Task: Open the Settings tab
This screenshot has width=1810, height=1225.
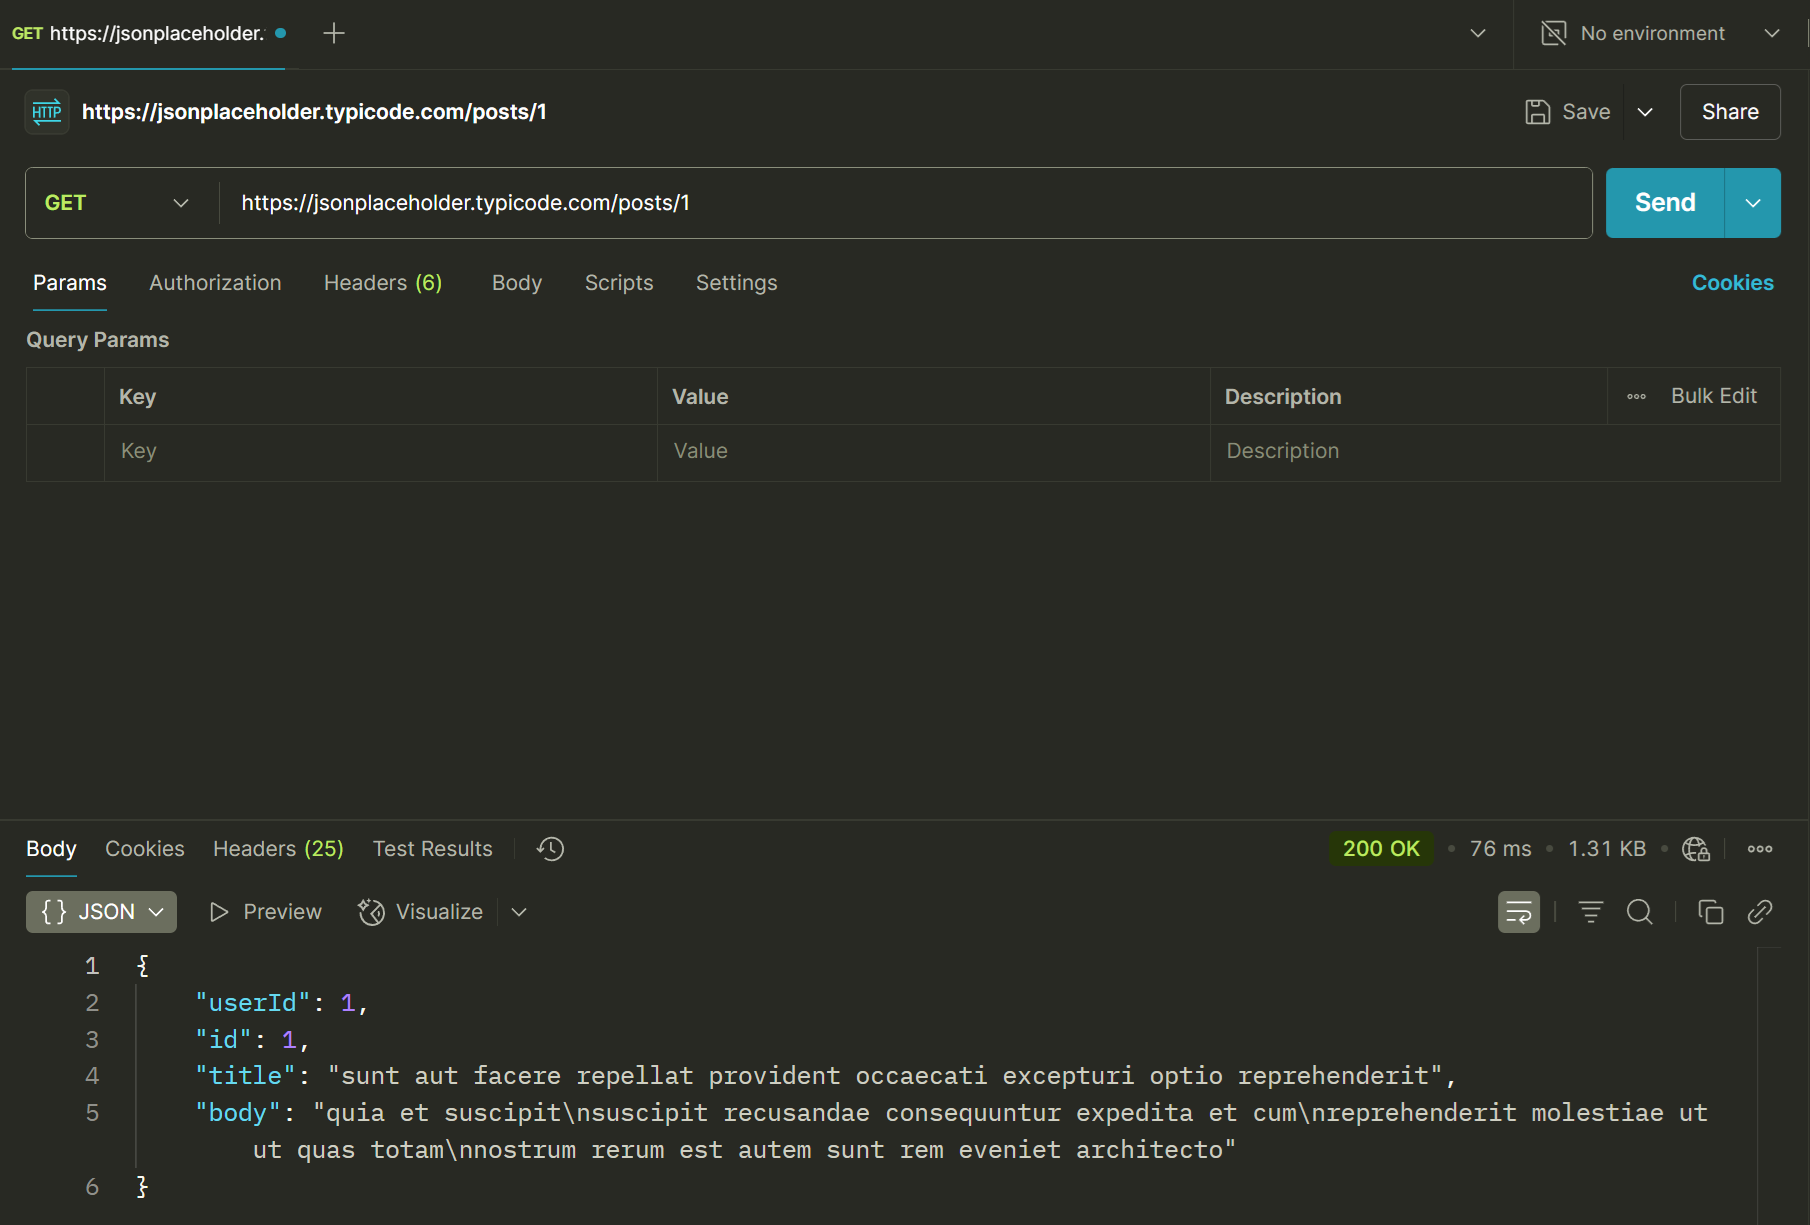Action: [x=737, y=283]
